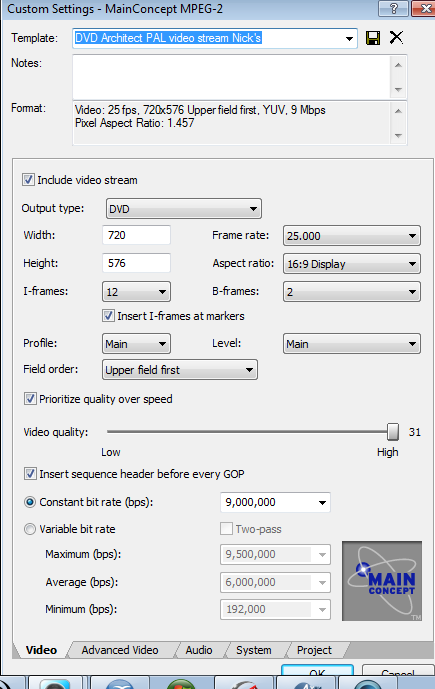This screenshot has height=689, width=435.
Task: Click the Video quality slider handle
Action: click(x=393, y=432)
